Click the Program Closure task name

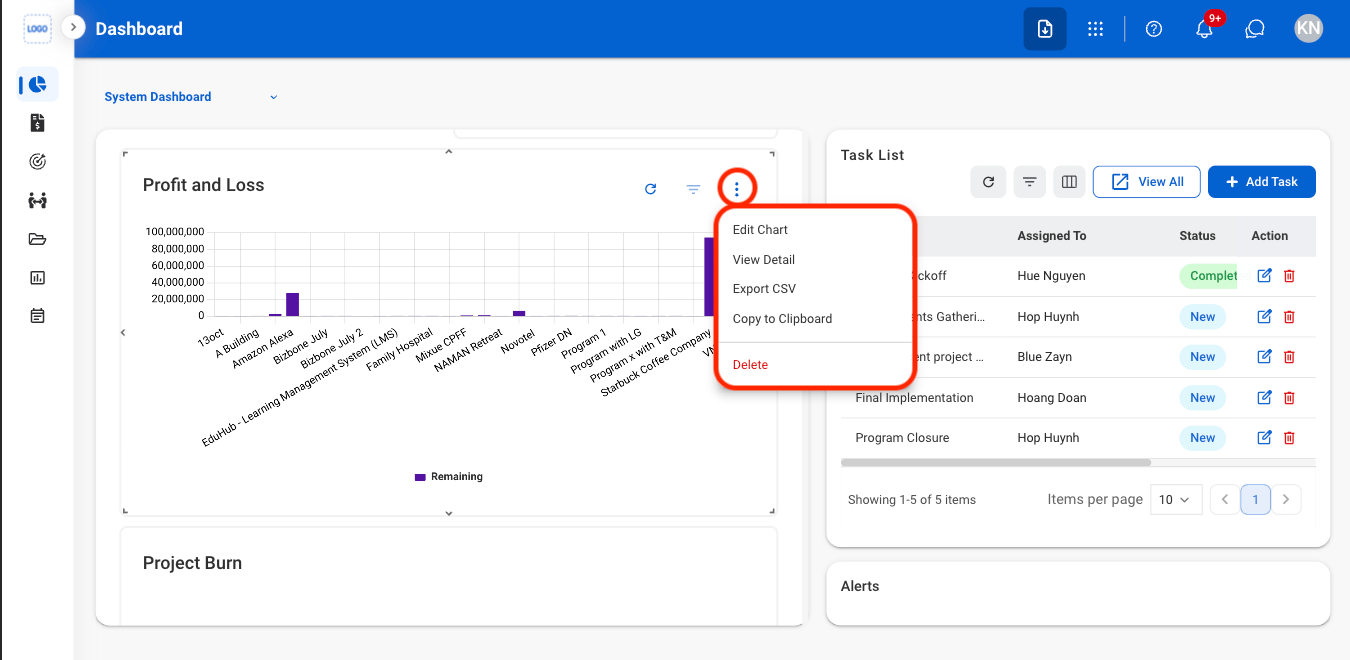tap(902, 438)
